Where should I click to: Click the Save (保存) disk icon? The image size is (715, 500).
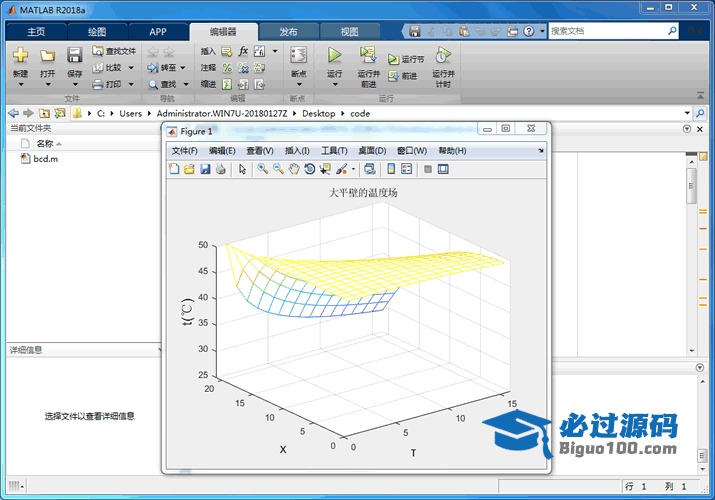pos(74,55)
